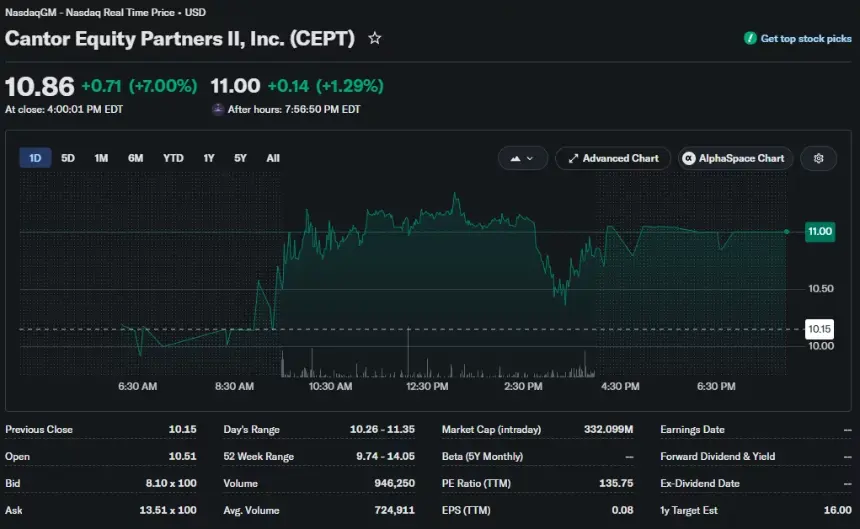Click the Bid value 8.10 x 100
Image resolution: width=860 pixels, height=529 pixels.
(171, 483)
